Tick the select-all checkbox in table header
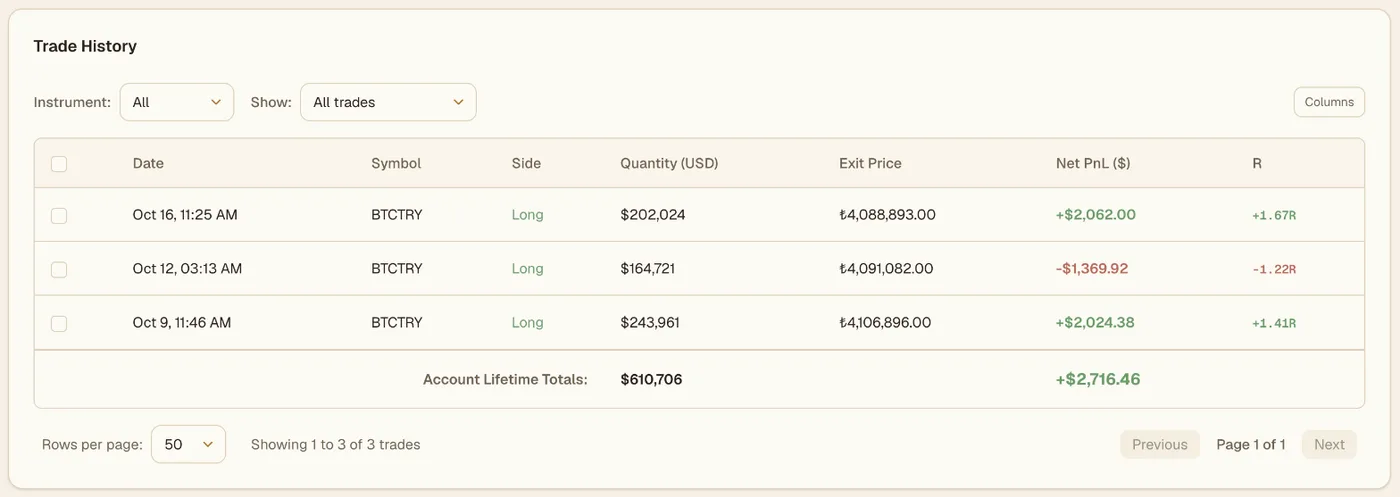Image resolution: width=1400 pixels, height=497 pixels. click(x=59, y=164)
